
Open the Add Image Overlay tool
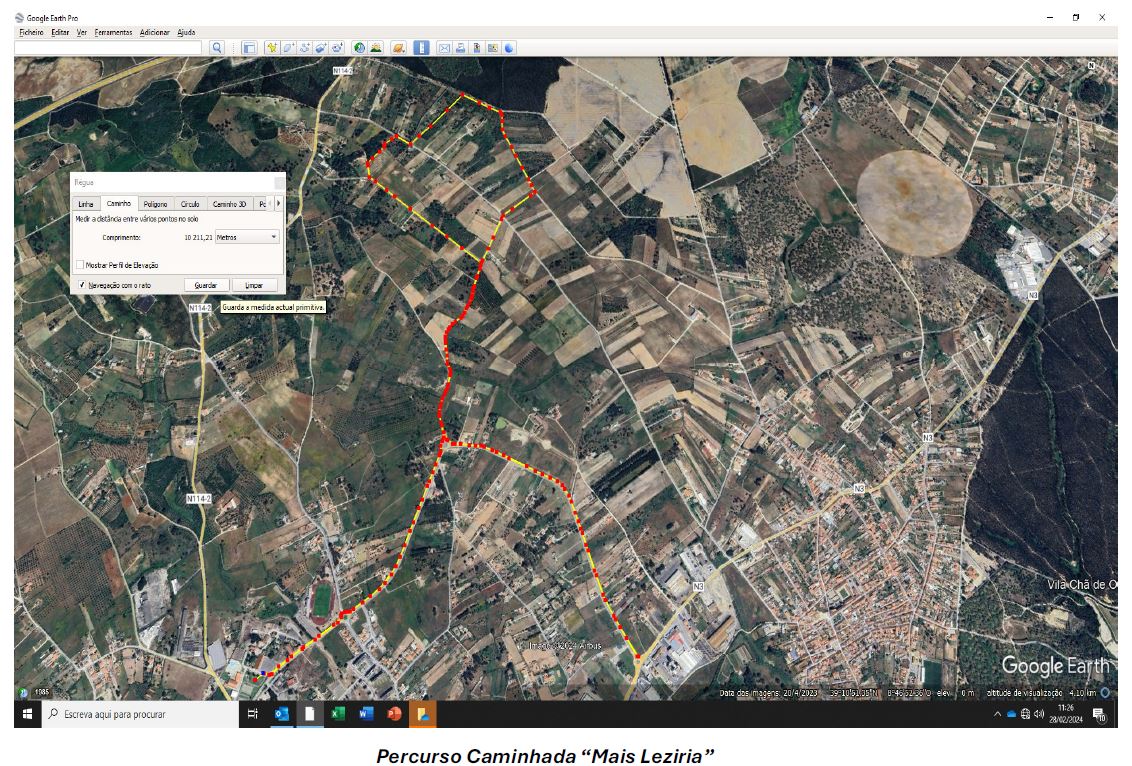pos(321,47)
